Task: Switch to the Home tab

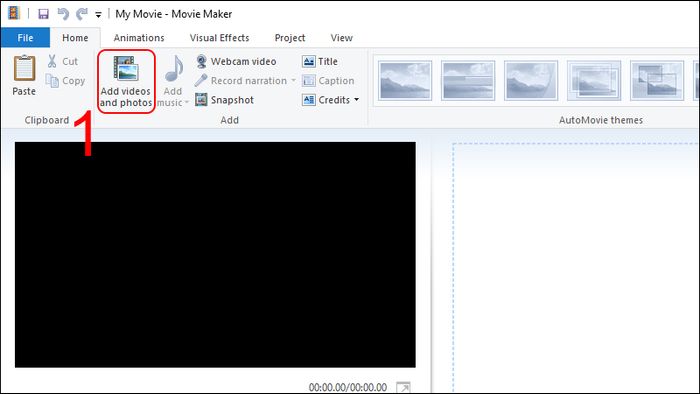Action: pyautogui.click(x=75, y=38)
